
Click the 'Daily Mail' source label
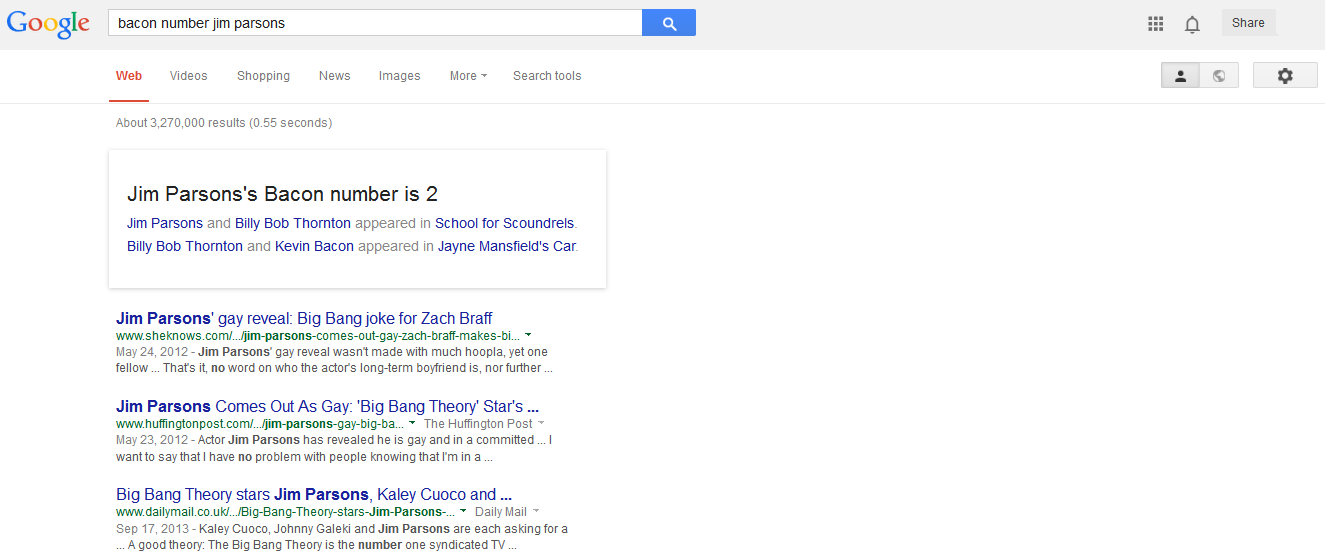click(x=501, y=512)
